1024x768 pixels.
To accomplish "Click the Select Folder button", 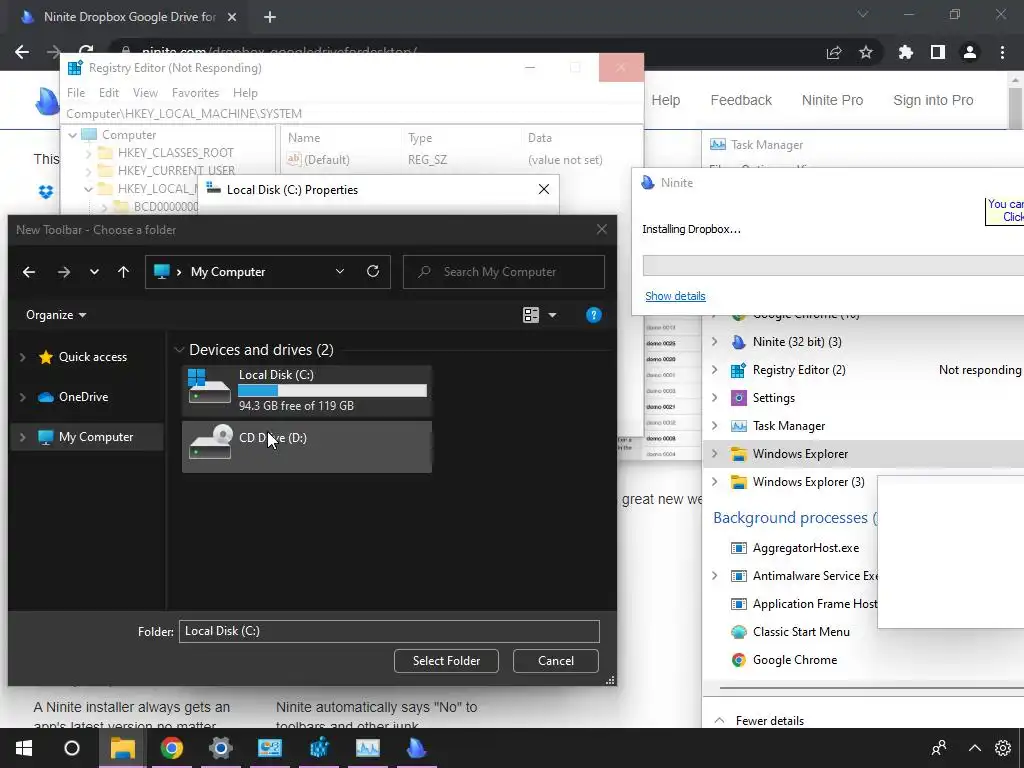I will (446, 661).
